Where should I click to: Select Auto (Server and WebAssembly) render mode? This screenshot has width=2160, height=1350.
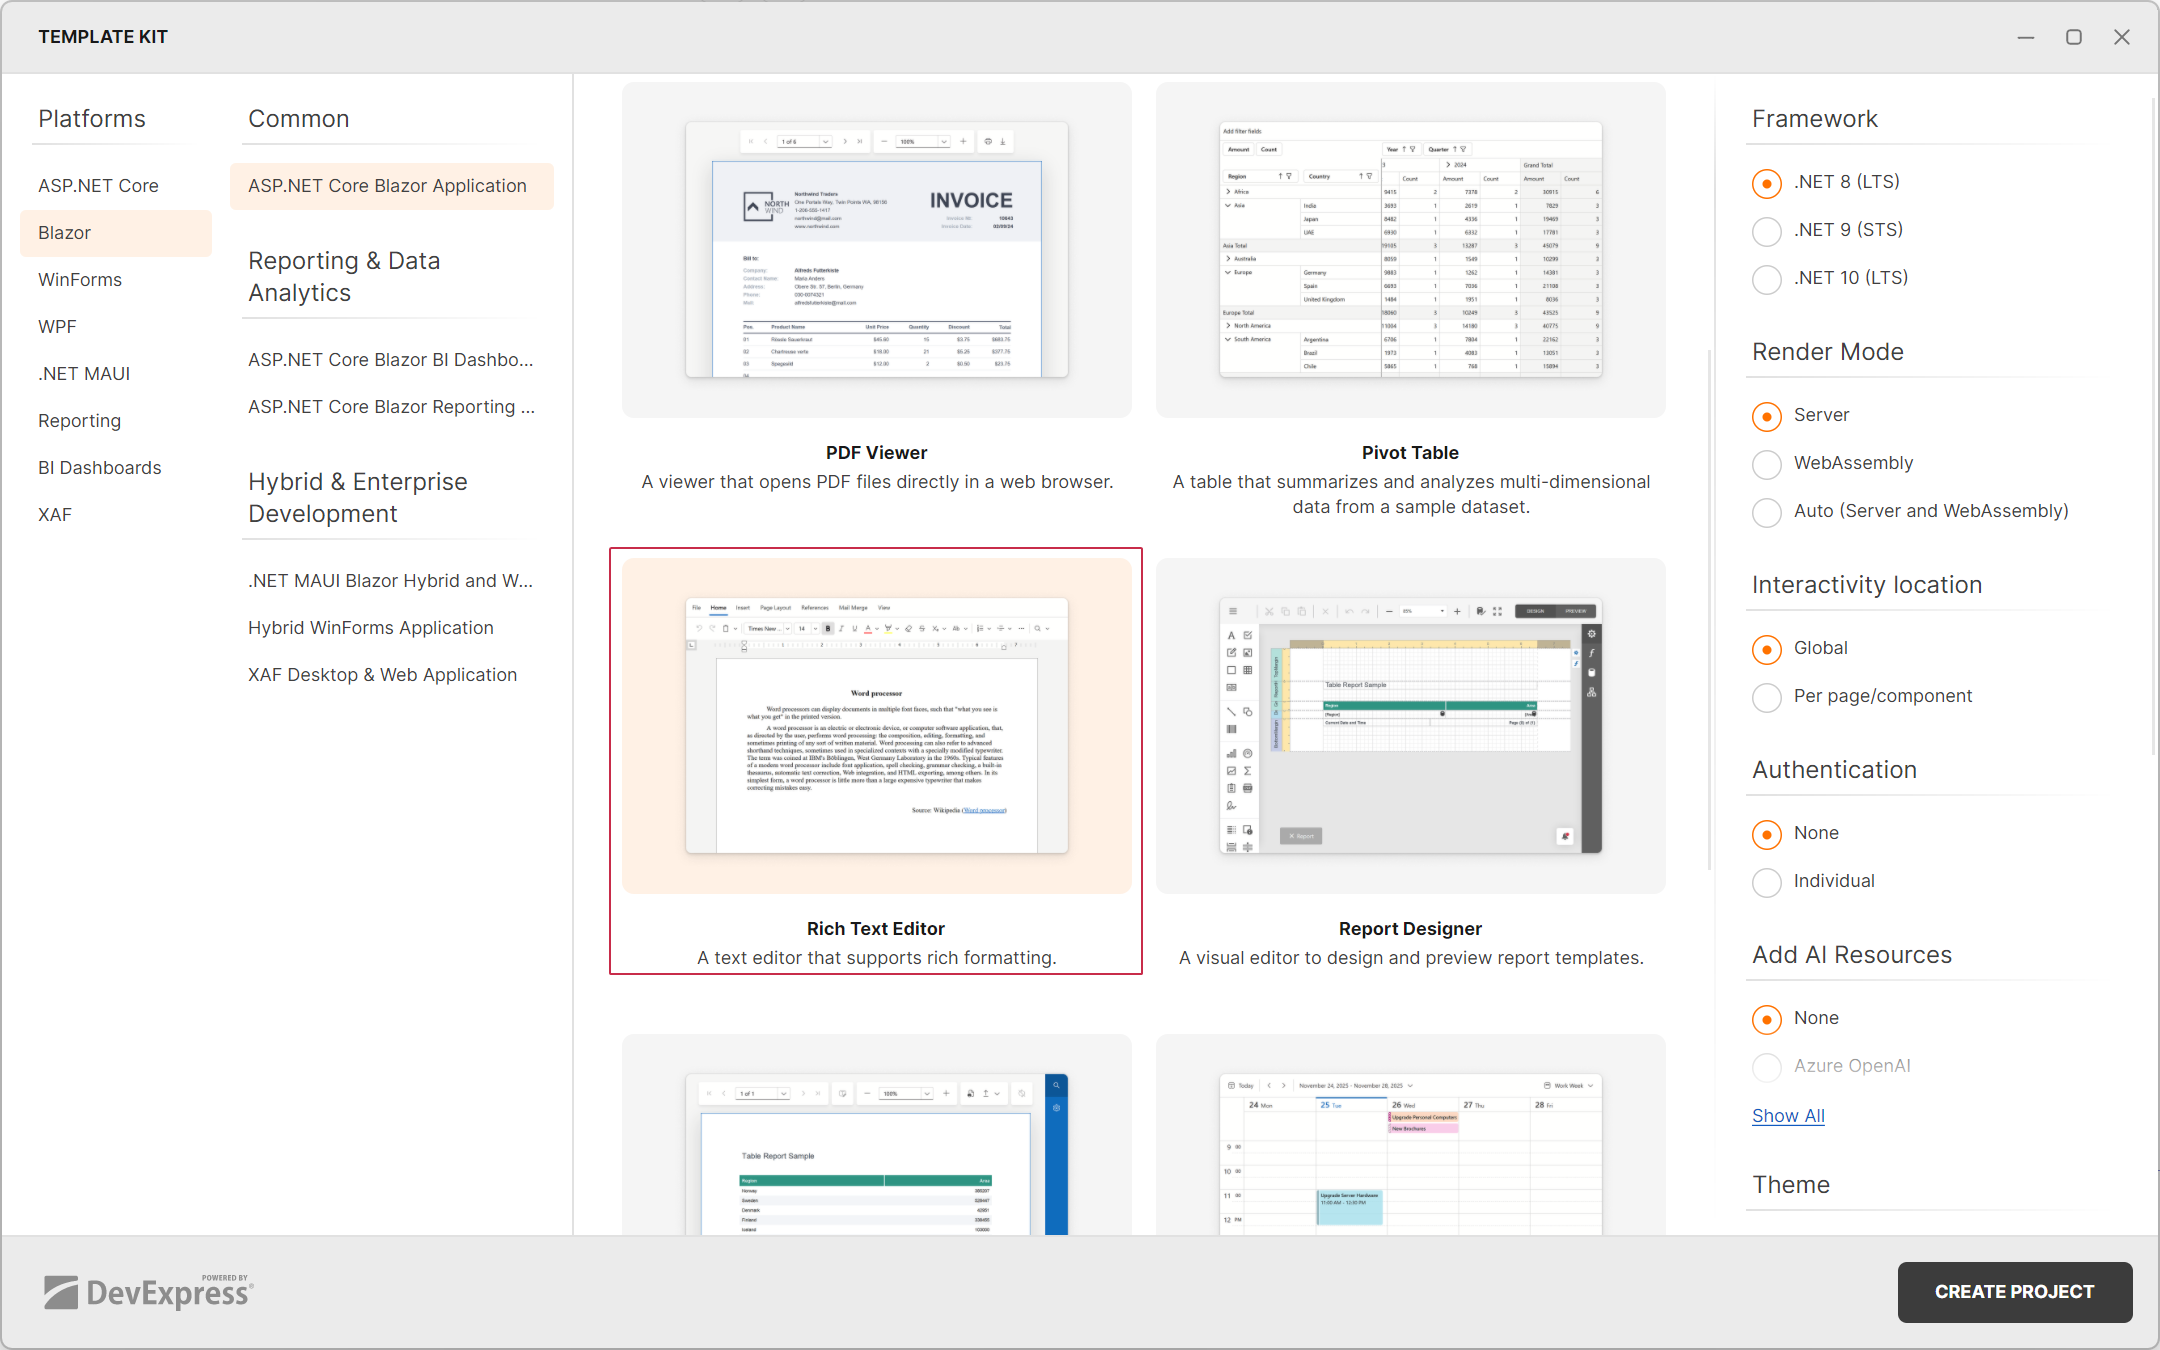coord(1767,512)
